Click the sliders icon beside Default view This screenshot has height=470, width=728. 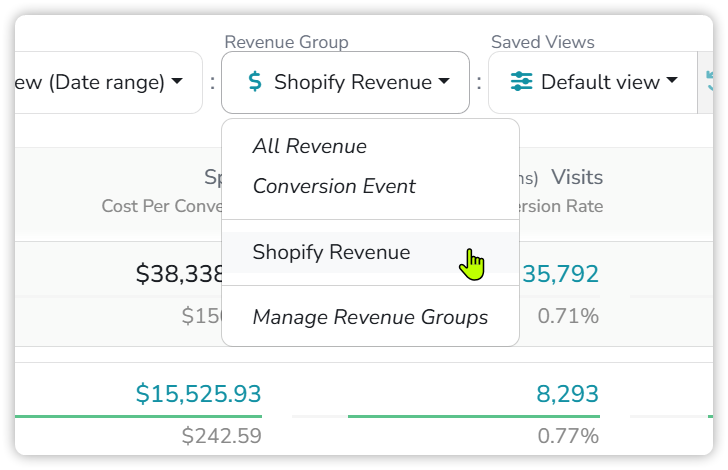click(521, 82)
